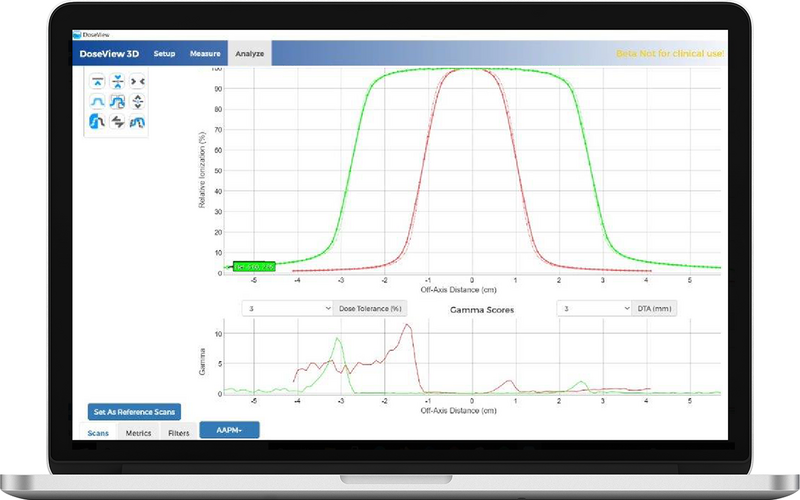Click the center-align icon with converging vertical arrows
Viewport: 800px width, 500px height.
pos(118,81)
